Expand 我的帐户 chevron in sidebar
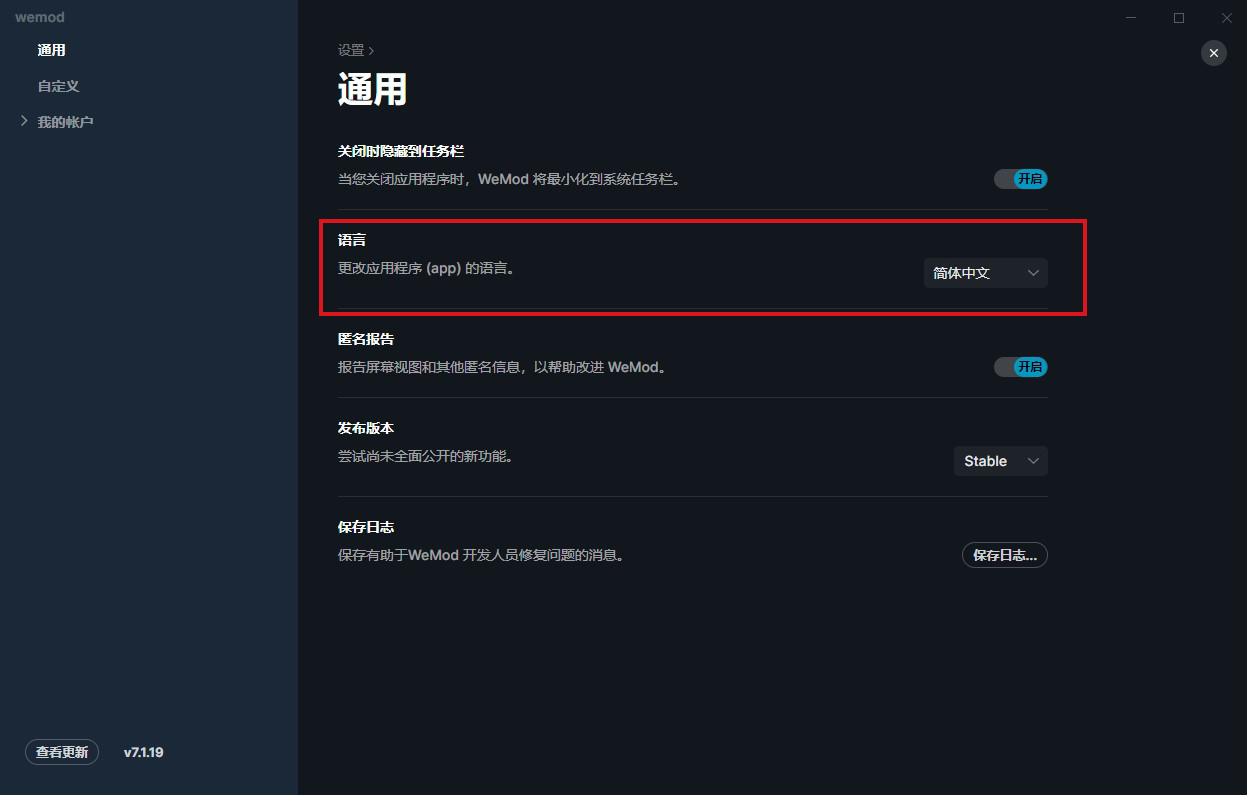 click(24, 121)
